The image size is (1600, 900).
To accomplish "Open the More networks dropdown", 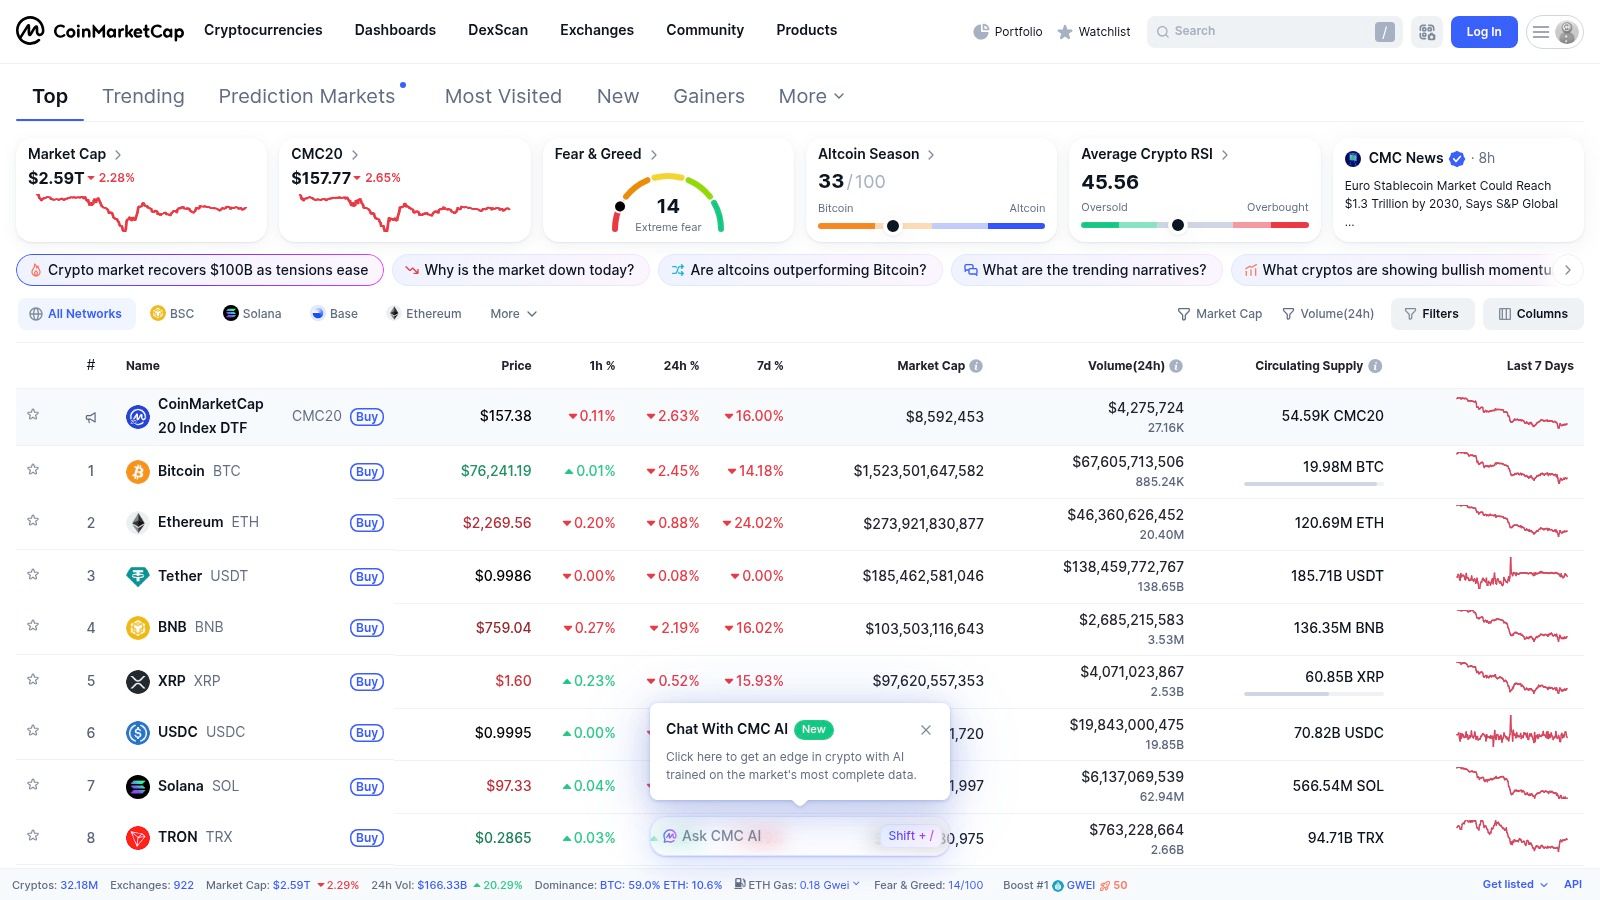I will pyautogui.click(x=512, y=313).
